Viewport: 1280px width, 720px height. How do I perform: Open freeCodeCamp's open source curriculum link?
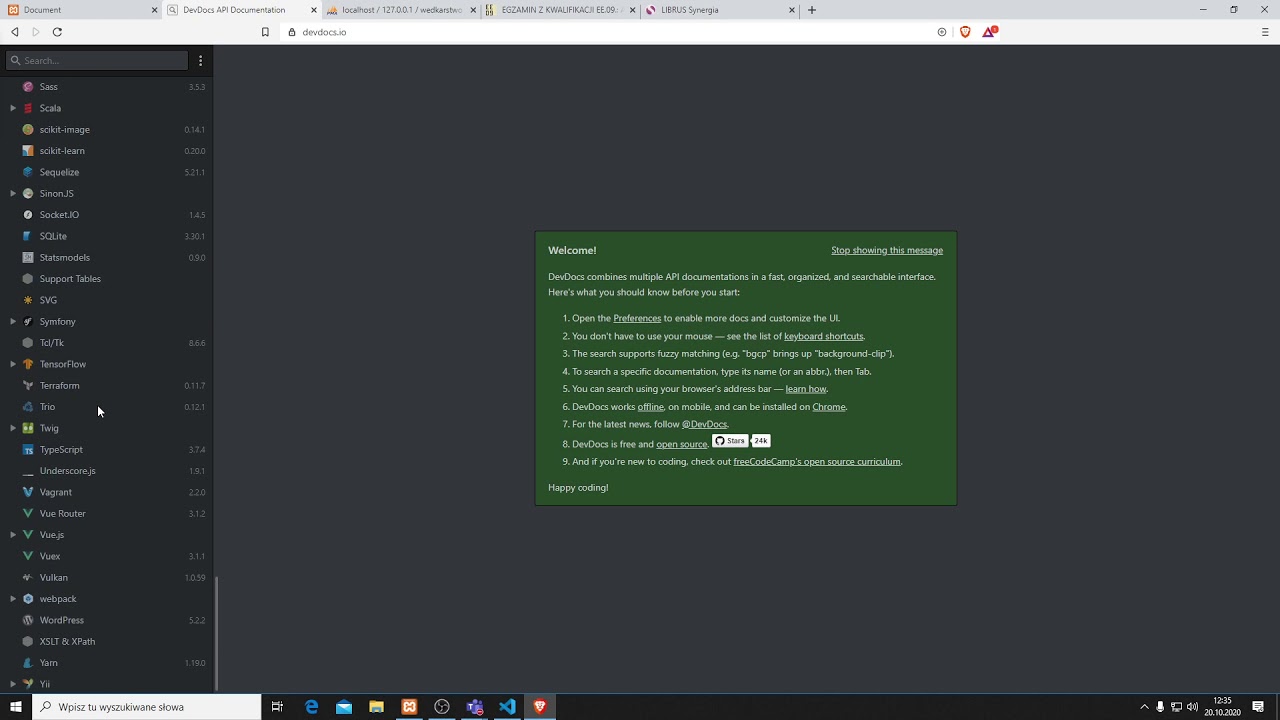click(817, 462)
